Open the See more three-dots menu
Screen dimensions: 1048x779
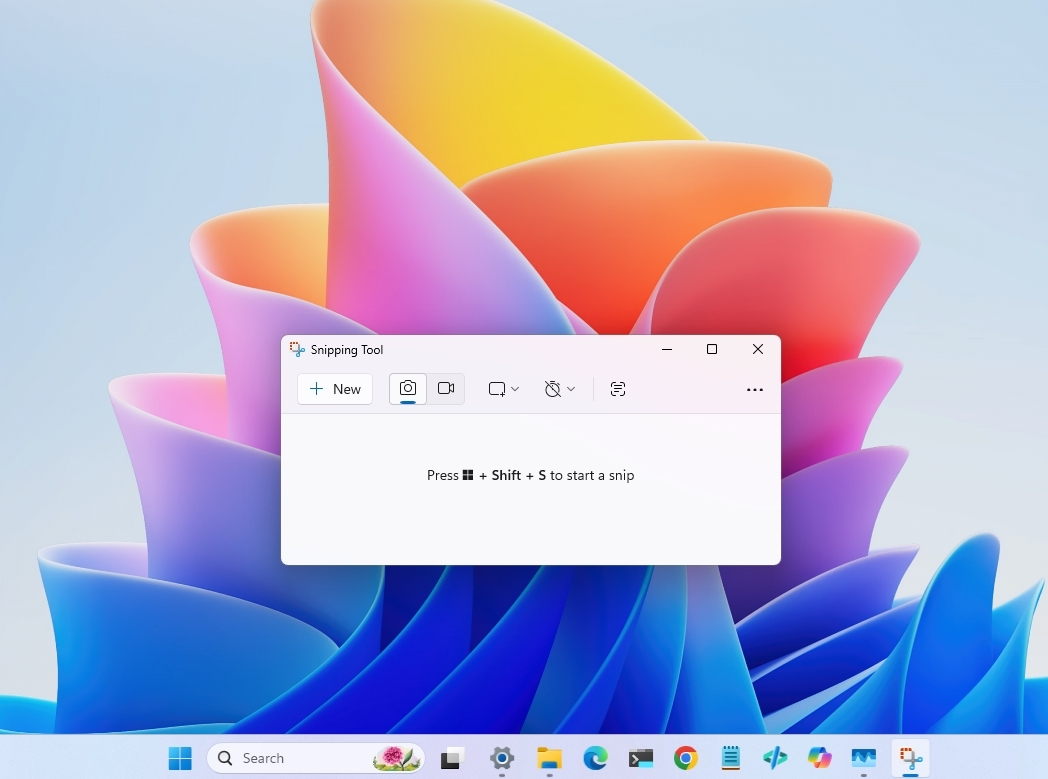coord(755,390)
